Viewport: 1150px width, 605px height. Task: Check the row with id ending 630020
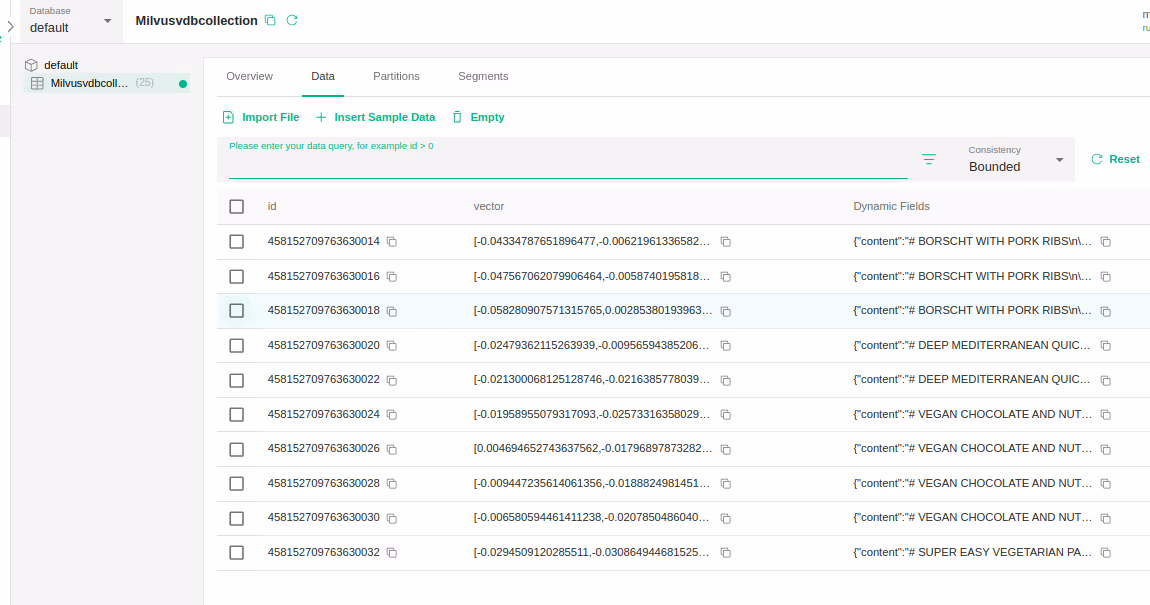click(236, 345)
